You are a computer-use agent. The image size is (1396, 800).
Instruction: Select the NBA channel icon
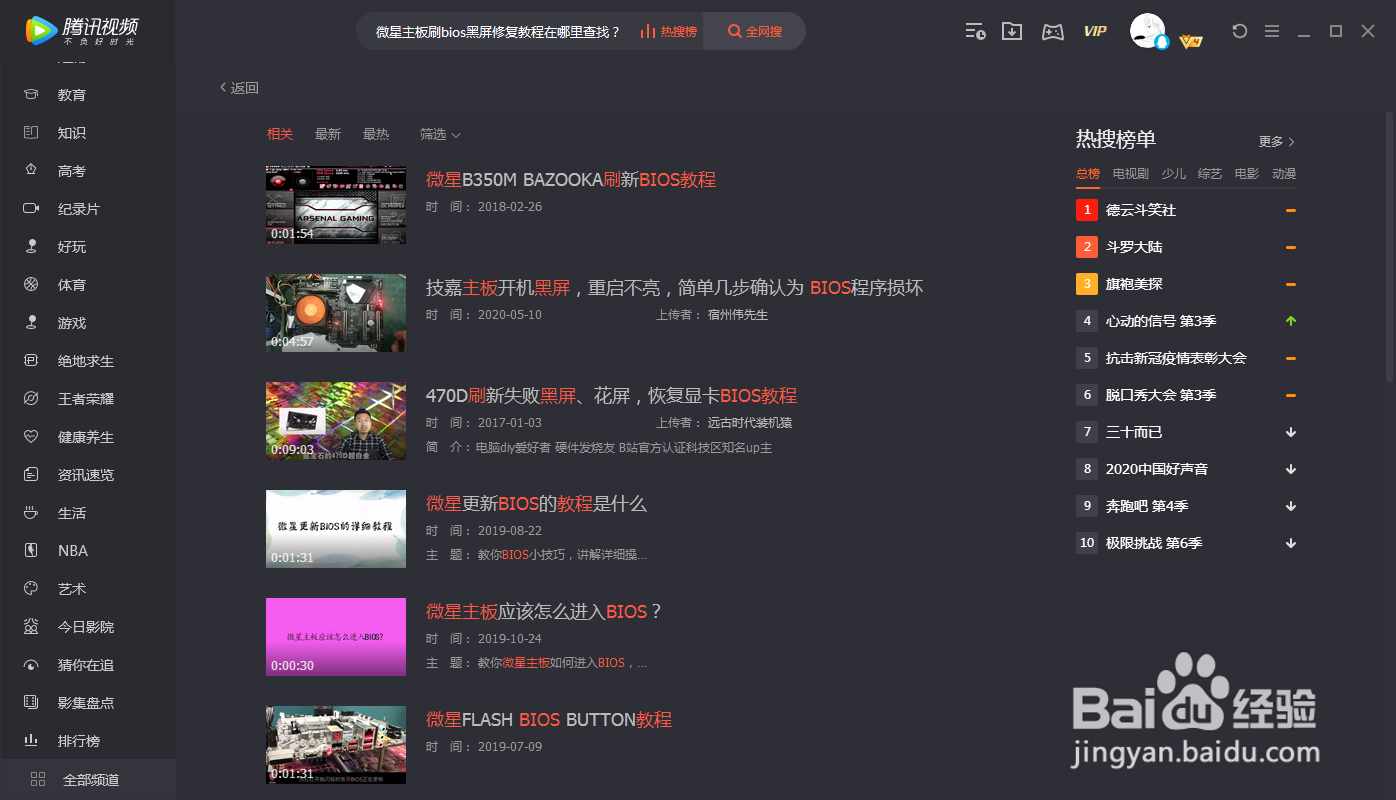pos(31,551)
